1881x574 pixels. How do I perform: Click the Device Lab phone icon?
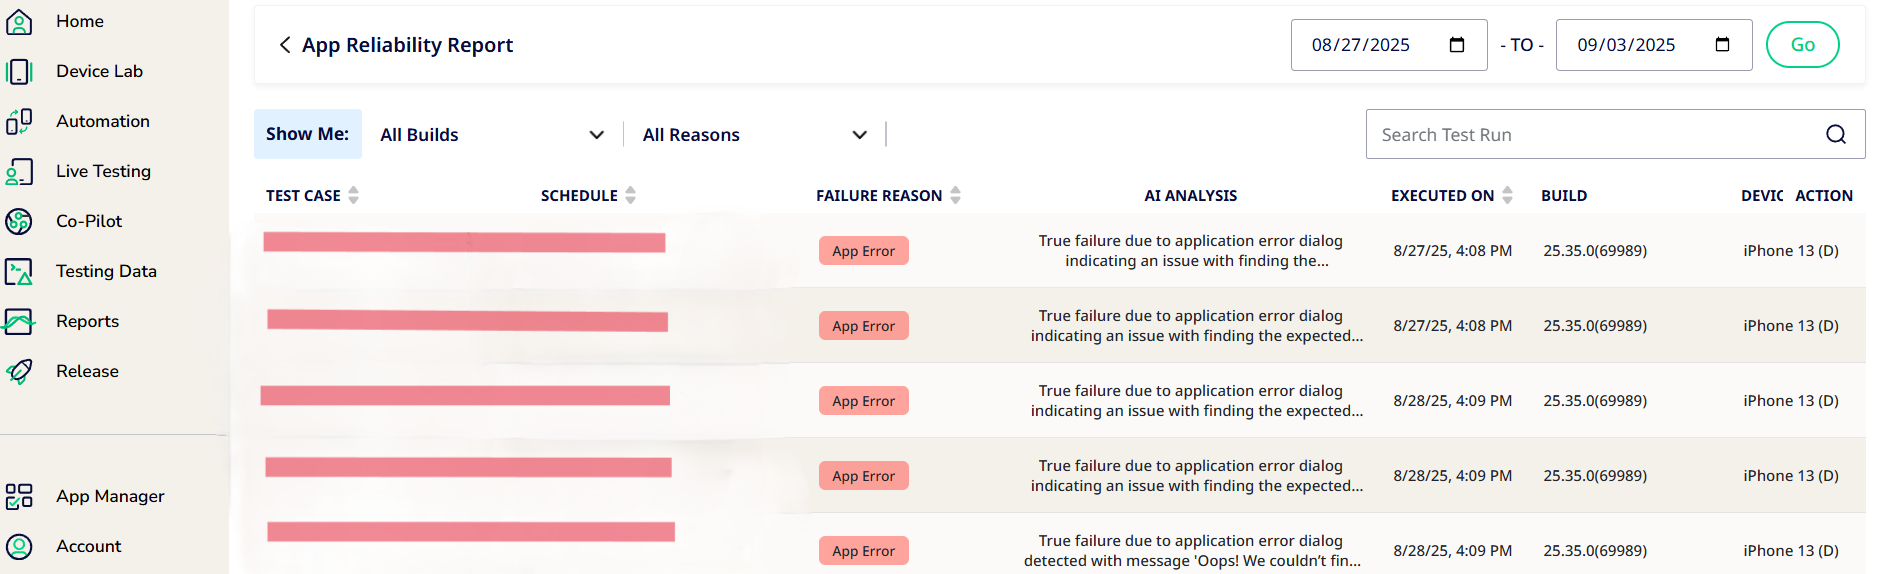click(x=19, y=71)
